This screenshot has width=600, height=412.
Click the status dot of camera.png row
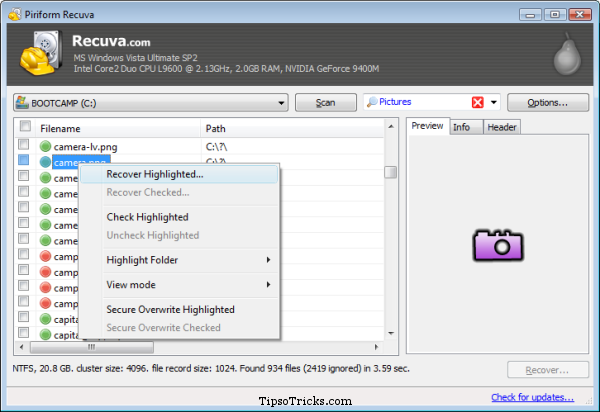[x=45, y=162]
